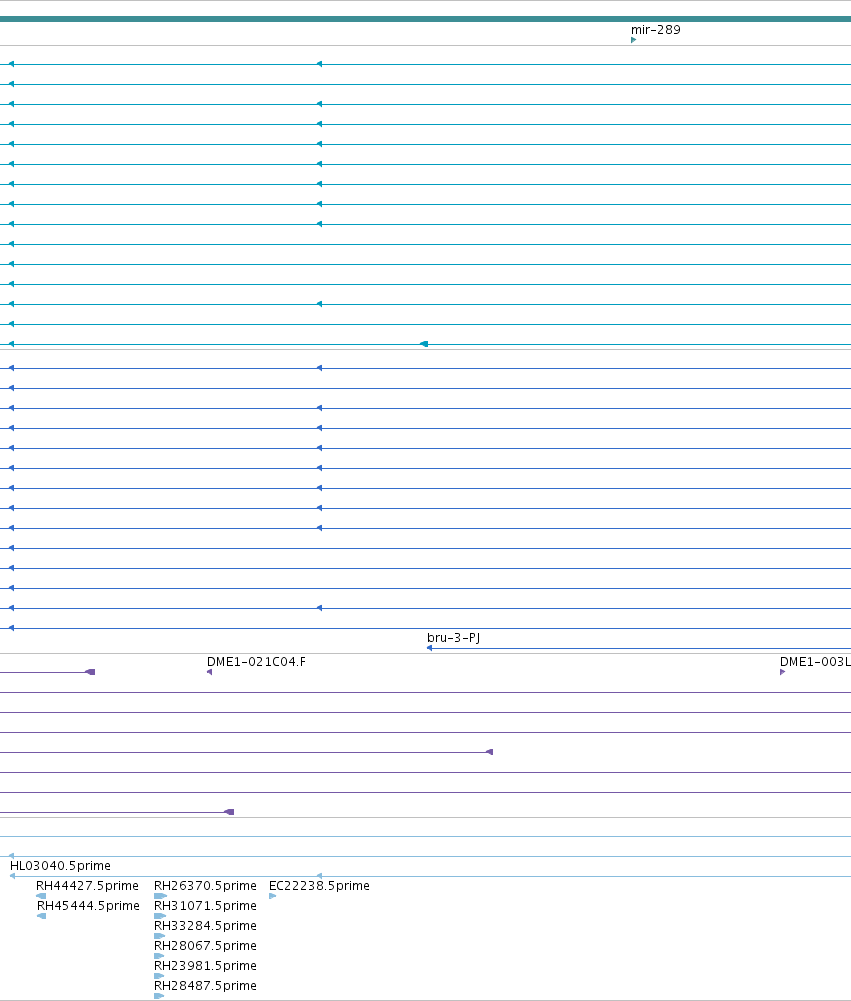This screenshot has height=1001, width=851.
Task: Click the purple block ending the lowest purple line
Action: (x=229, y=812)
